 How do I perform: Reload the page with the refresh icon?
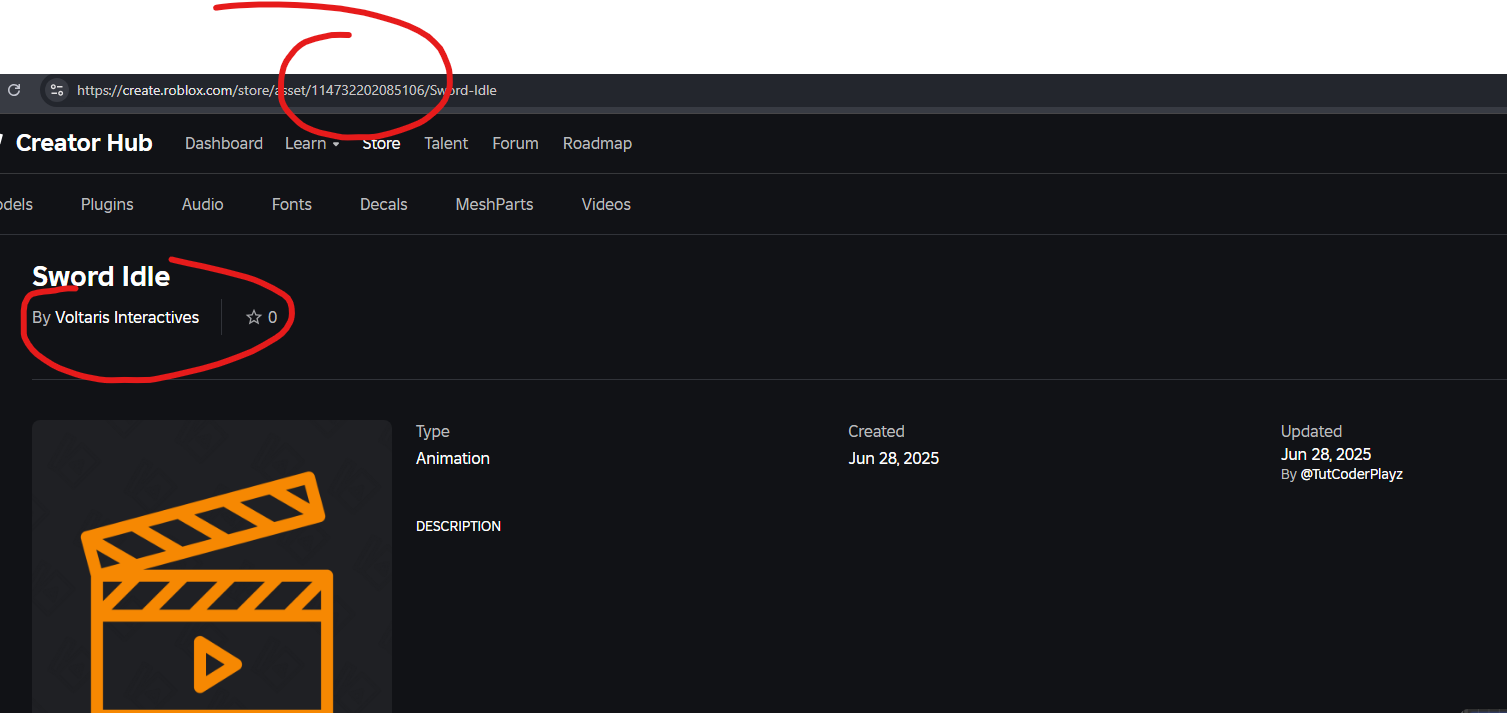click(x=14, y=90)
